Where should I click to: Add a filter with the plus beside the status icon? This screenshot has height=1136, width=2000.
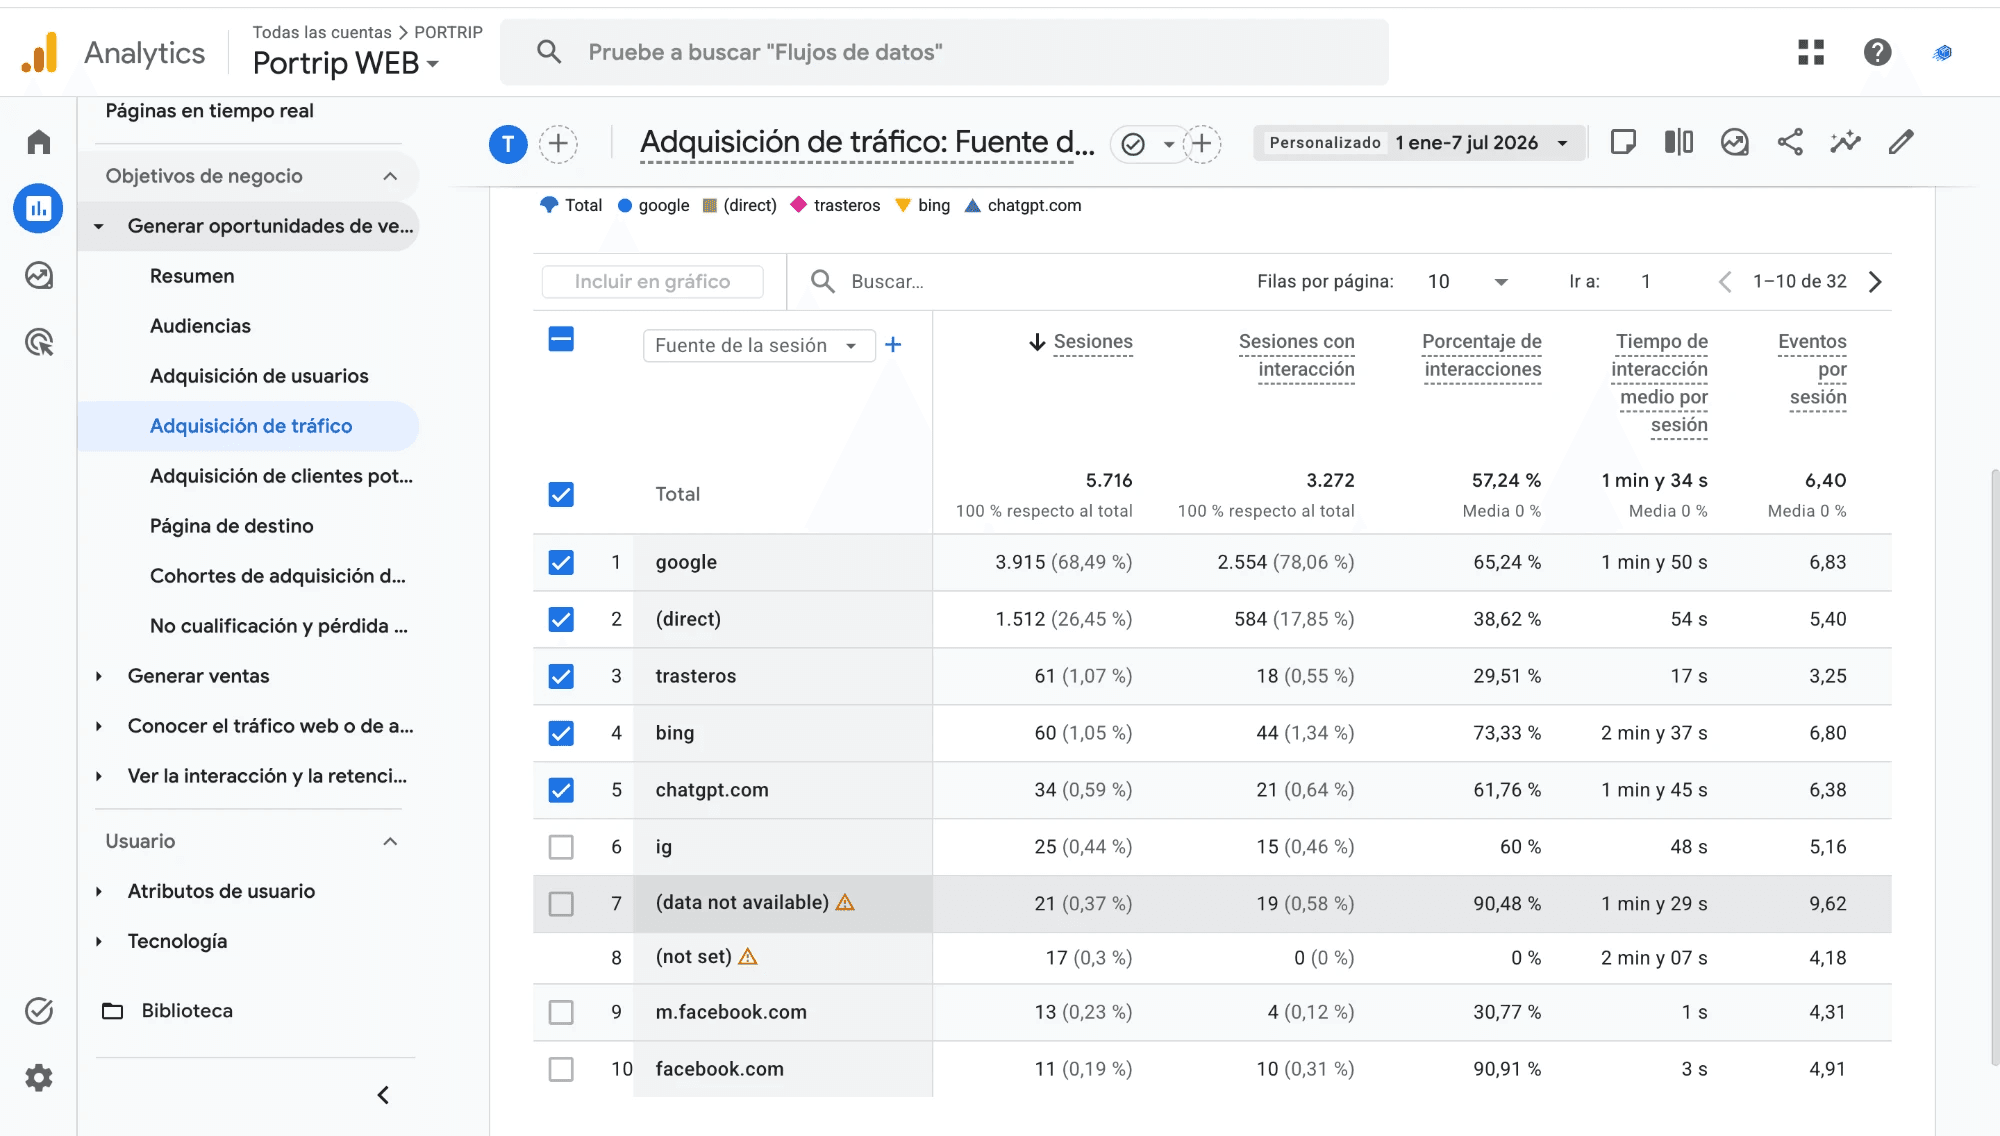pyautogui.click(x=1202, y=144)
